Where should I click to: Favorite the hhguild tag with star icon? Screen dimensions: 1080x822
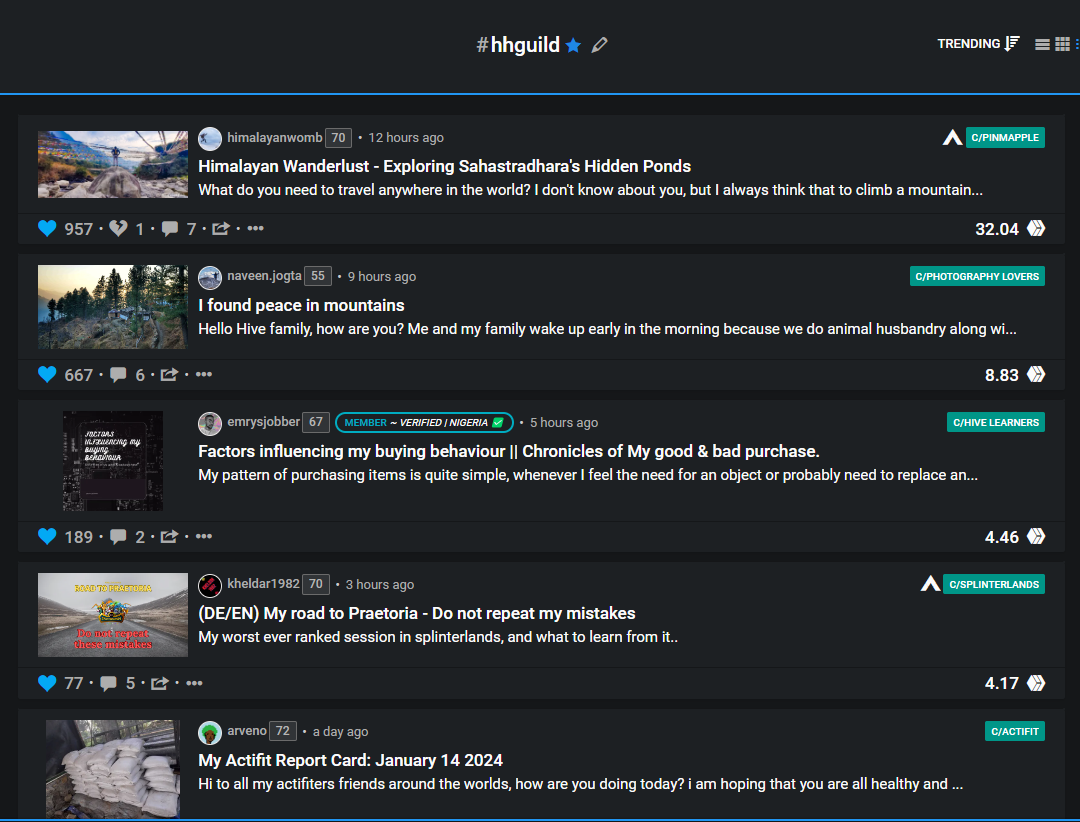pyautogui.click(x=573, y=45)
